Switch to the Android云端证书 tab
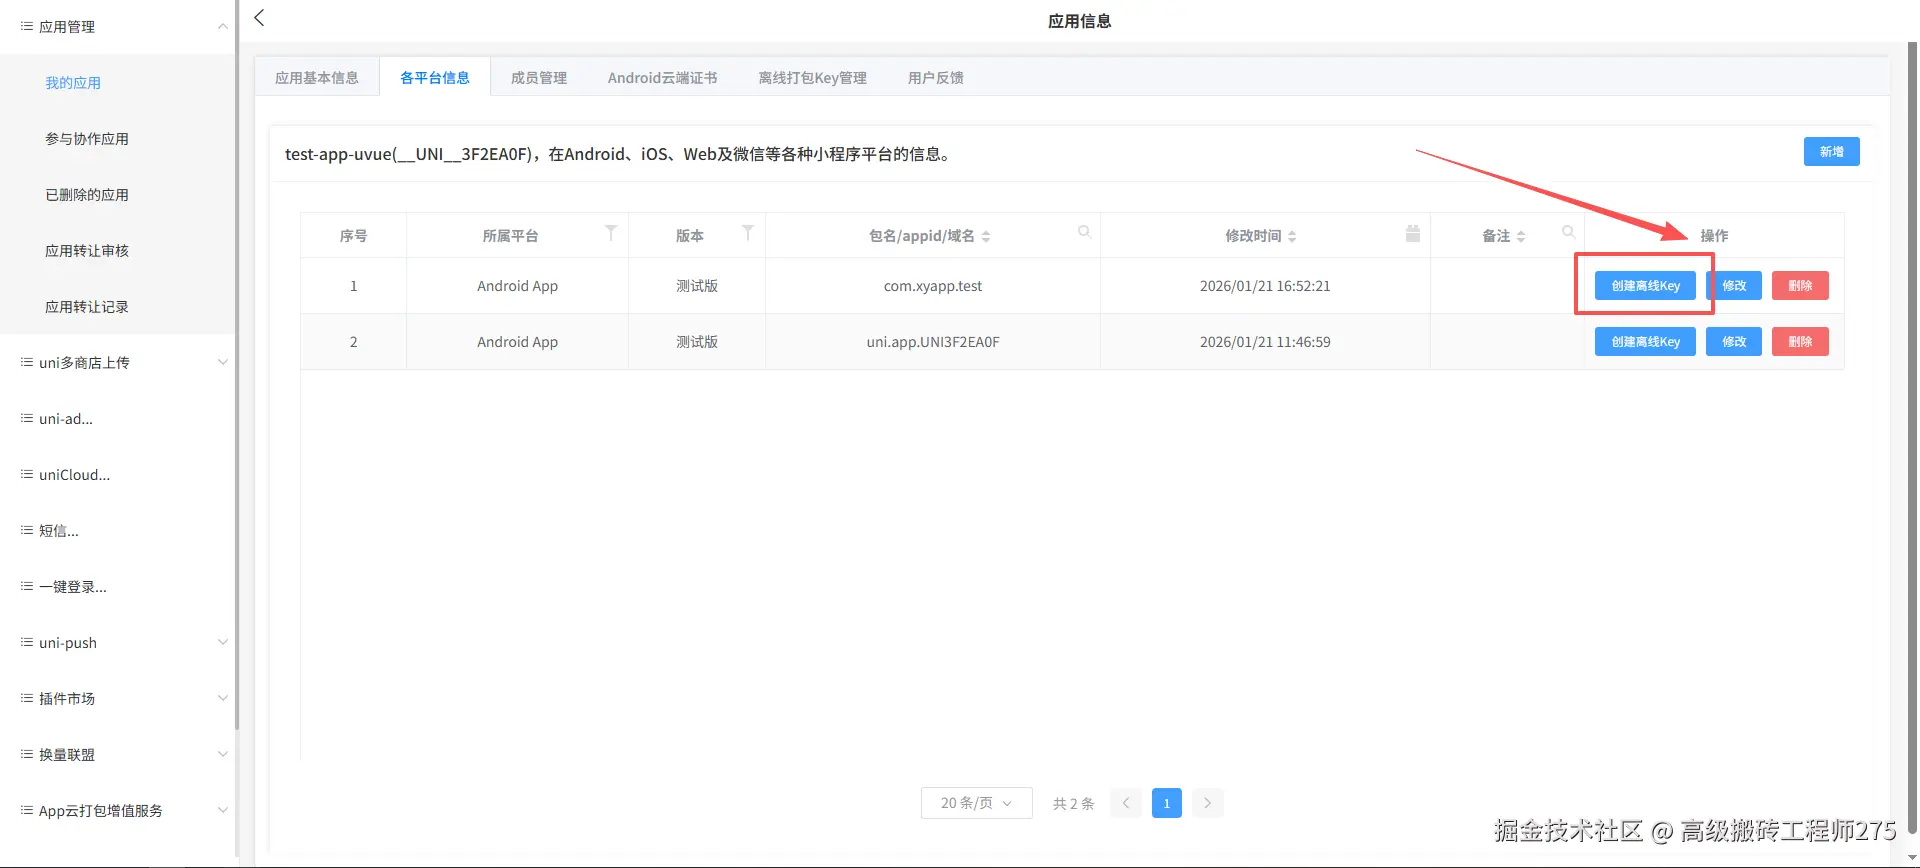Image resolution: width=1920 pixels, height=868 pixels. (663, 78)
